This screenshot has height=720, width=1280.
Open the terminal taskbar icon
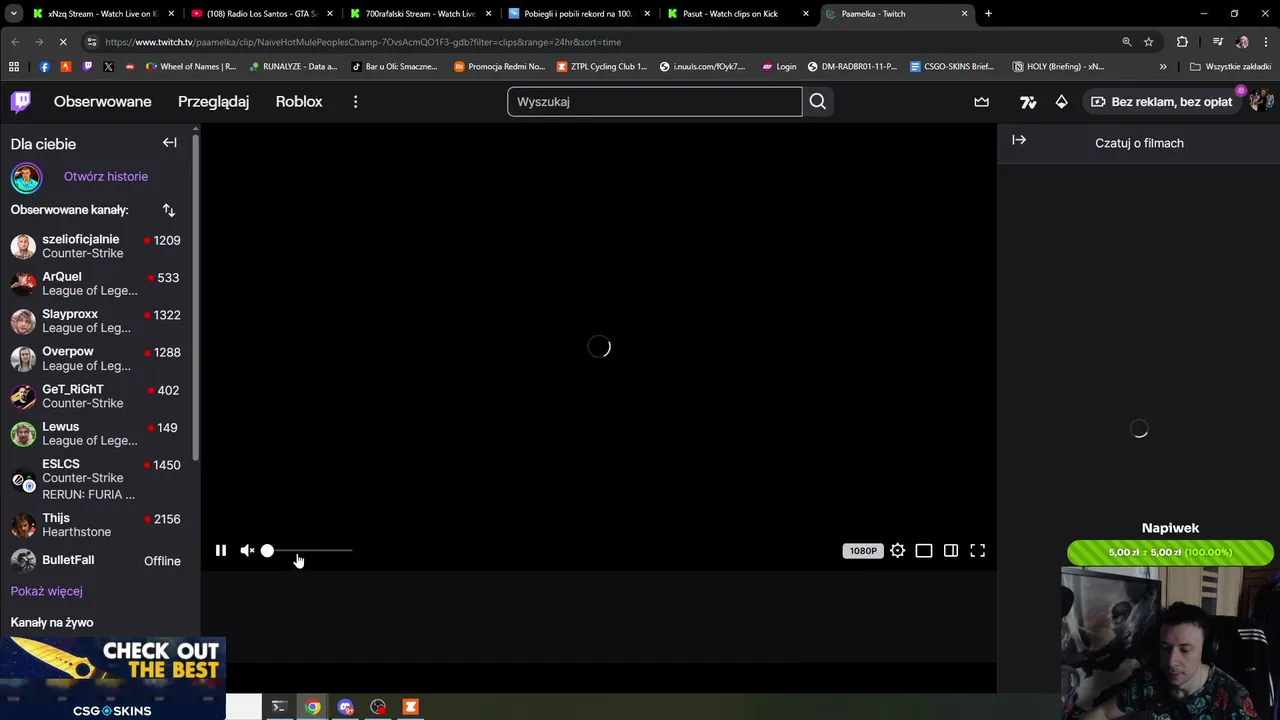(x=279, y=707)
